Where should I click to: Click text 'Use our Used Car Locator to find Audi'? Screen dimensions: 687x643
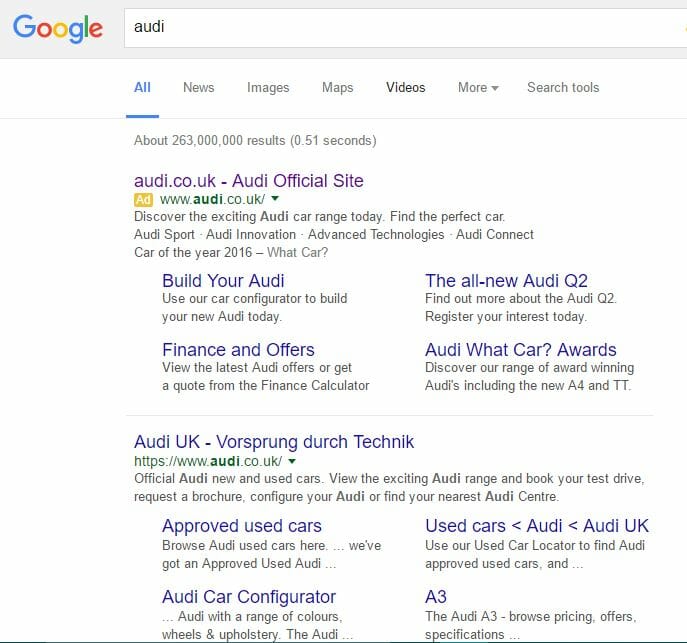pyautogui.click(x=535, y=546)
